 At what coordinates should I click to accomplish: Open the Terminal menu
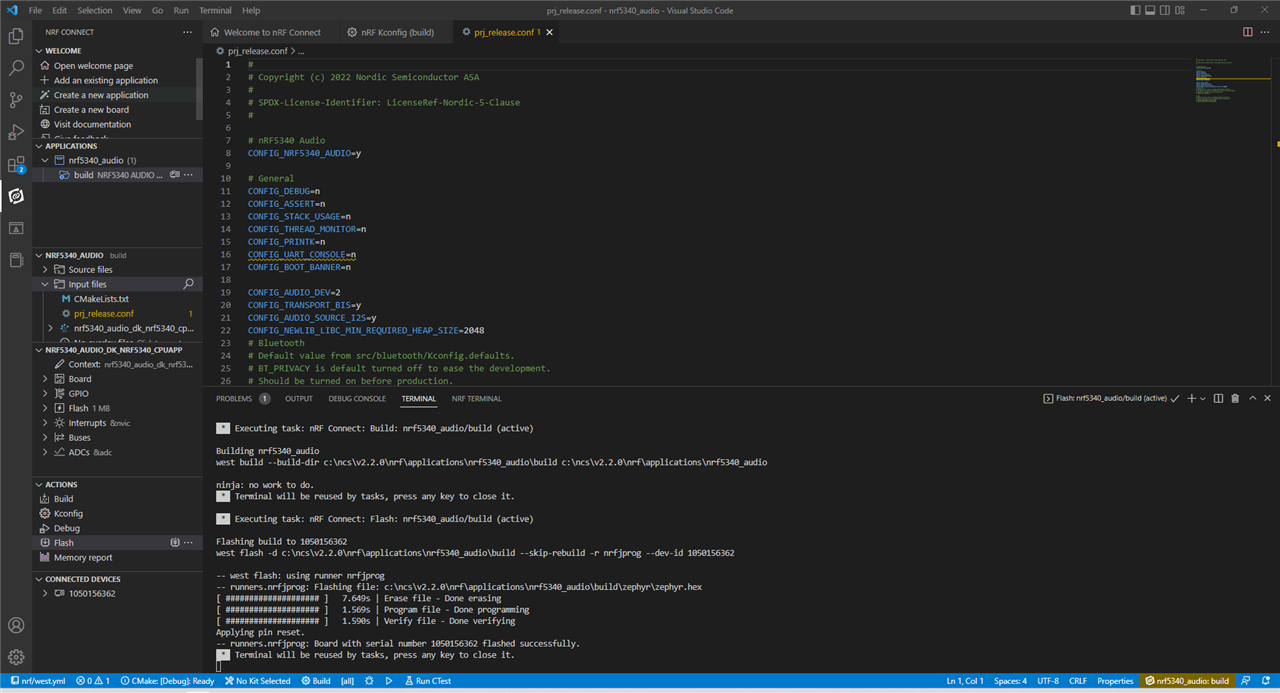click(x=215, y=10)
